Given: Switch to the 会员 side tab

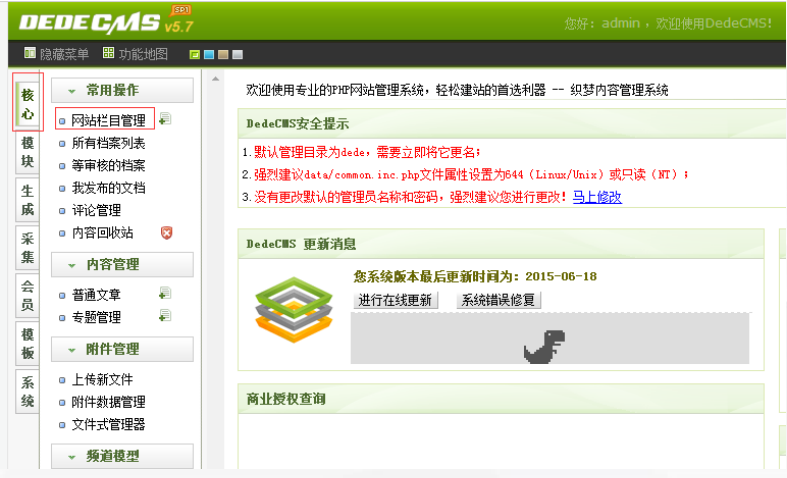Looking at the screenshot, I should coord(28,296).
